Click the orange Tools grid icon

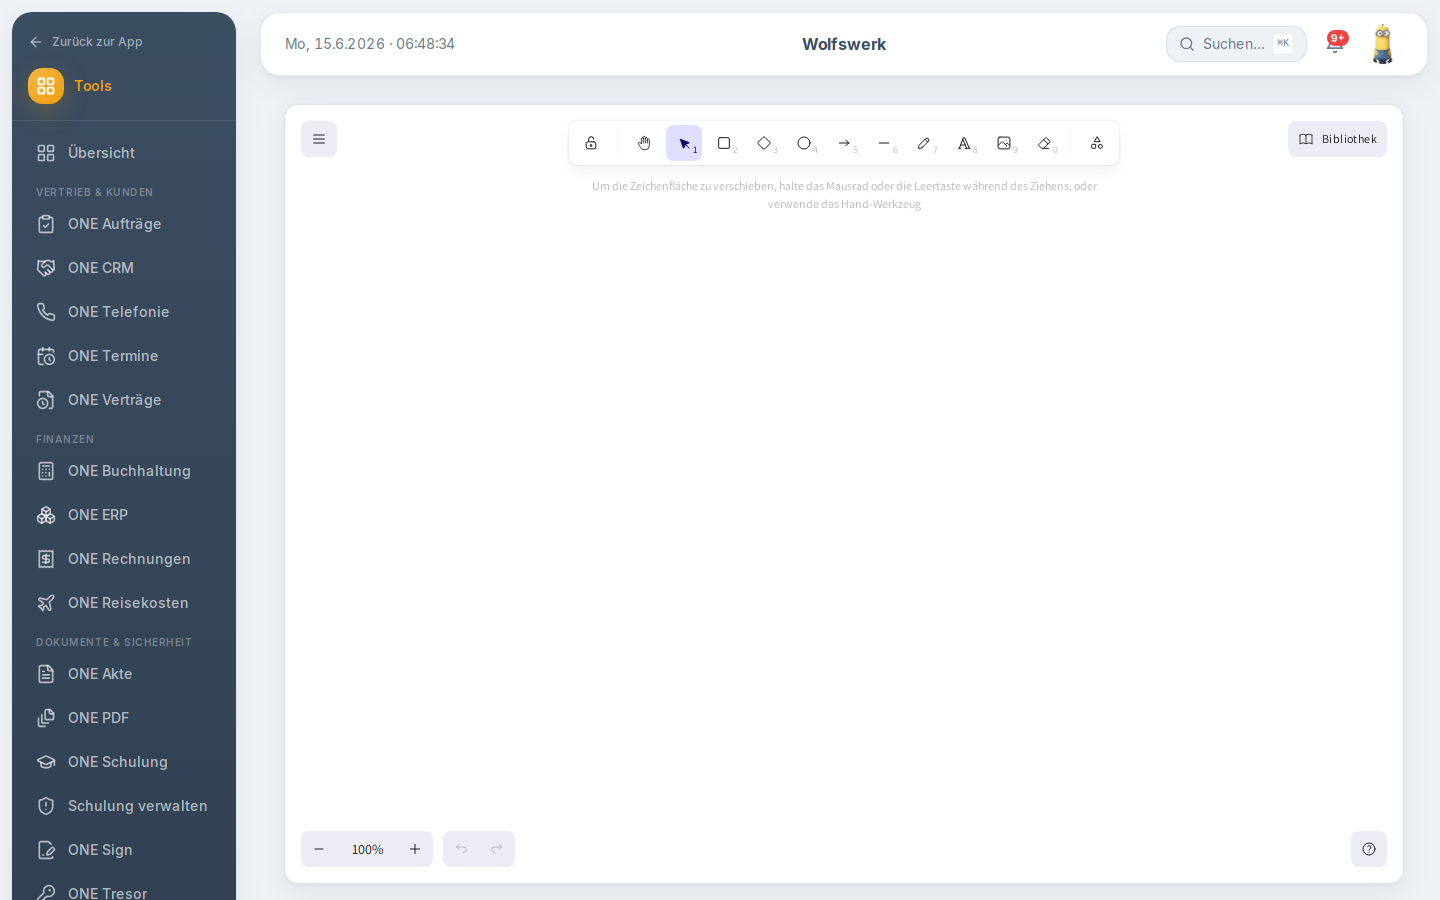pyautogui.click(x=46, y=86)
